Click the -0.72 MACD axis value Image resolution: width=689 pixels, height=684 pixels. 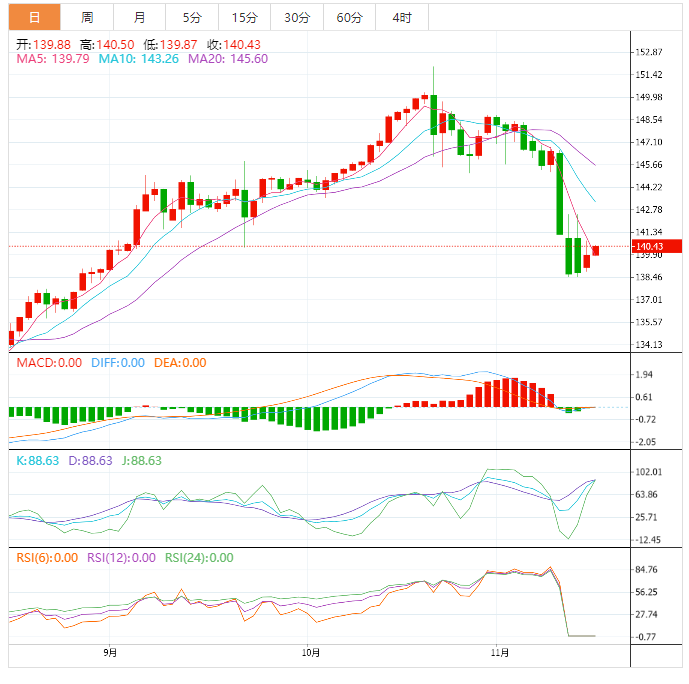(x=645, y=419)
